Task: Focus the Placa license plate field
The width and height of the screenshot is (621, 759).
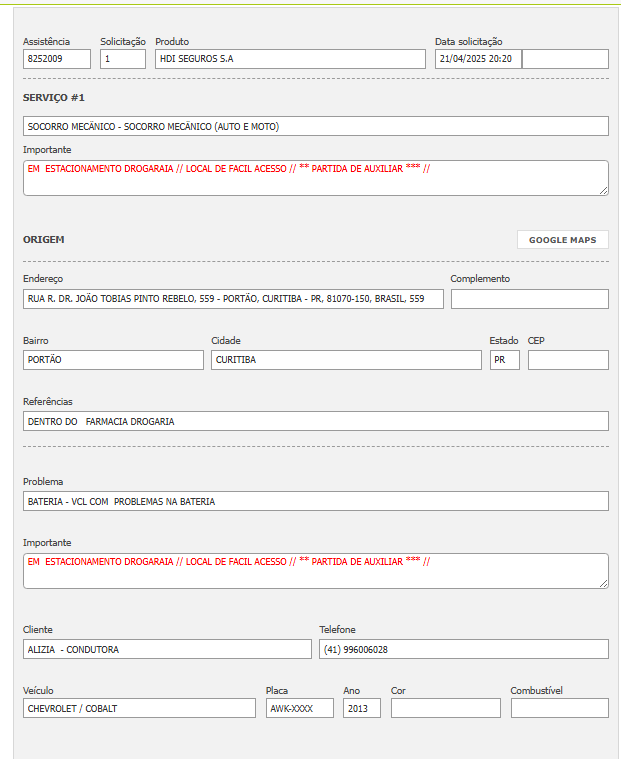Action: pos(299,708)
